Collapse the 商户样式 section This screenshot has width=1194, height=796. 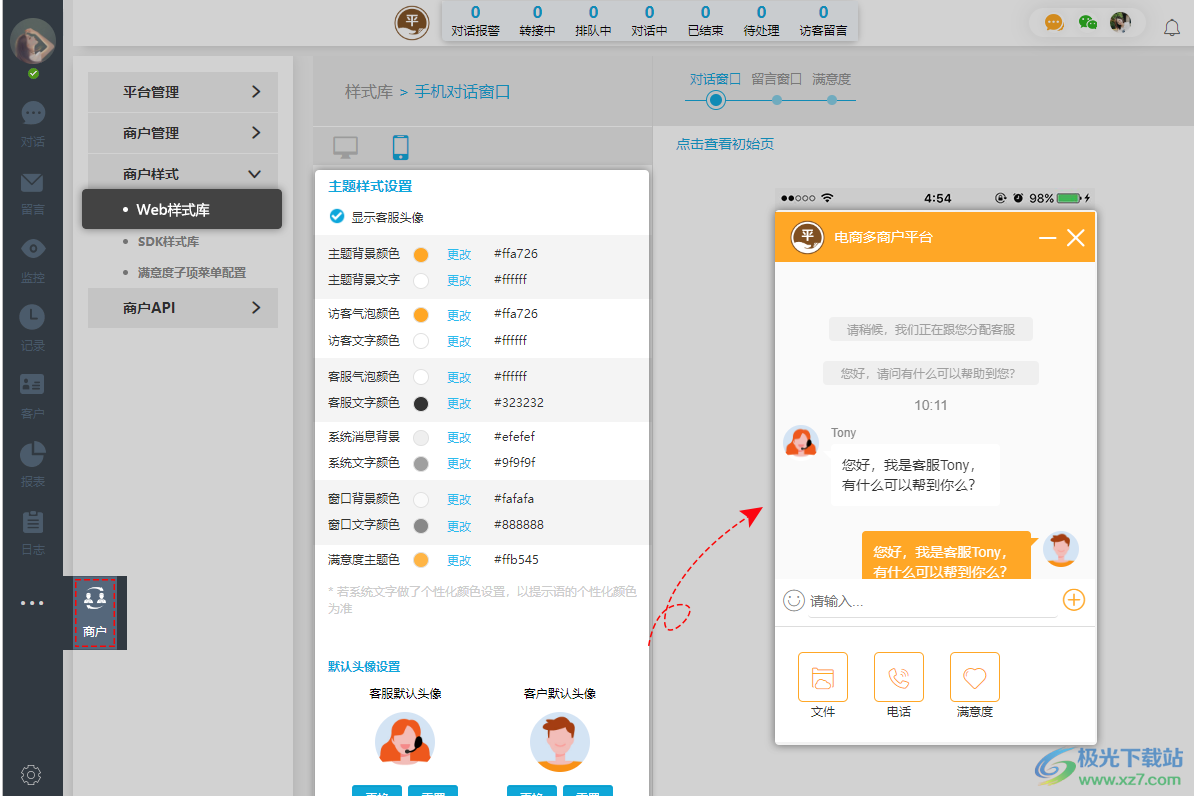pyautogui.click(x=182, y=172)
